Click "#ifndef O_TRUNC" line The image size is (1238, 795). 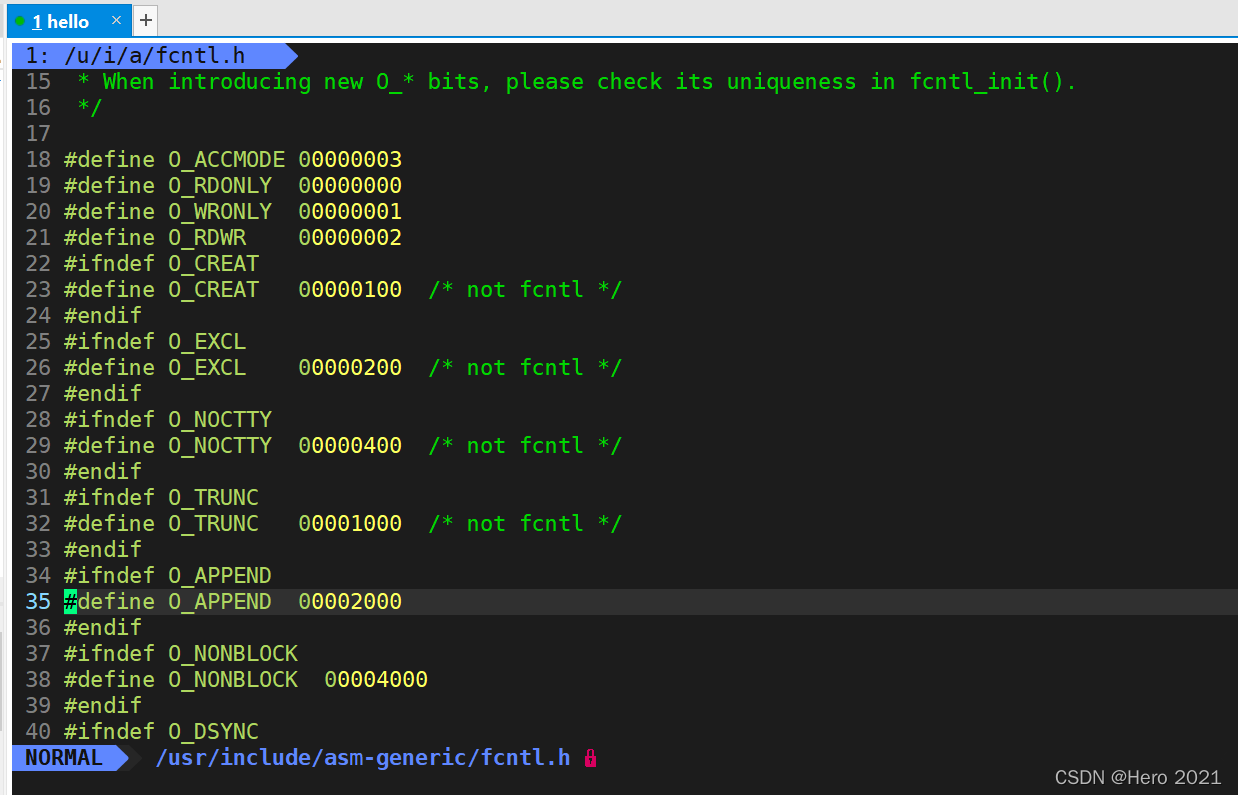click(x=161, y=497)
